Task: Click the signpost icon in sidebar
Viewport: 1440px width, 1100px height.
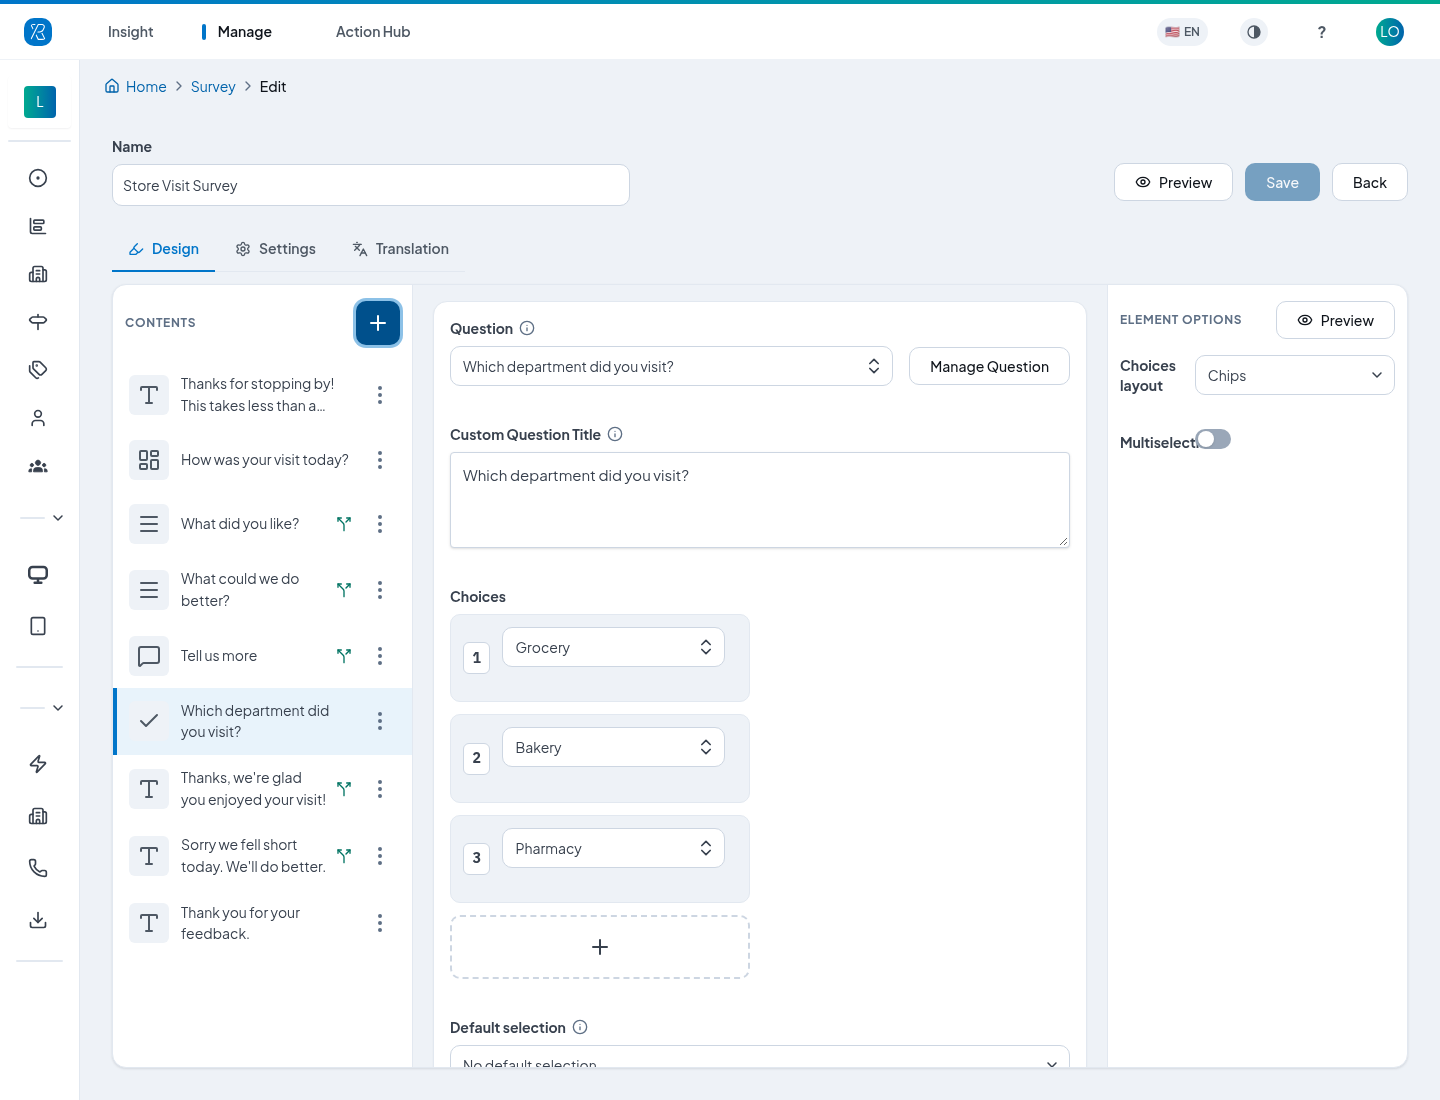Action: pos(38,322)
